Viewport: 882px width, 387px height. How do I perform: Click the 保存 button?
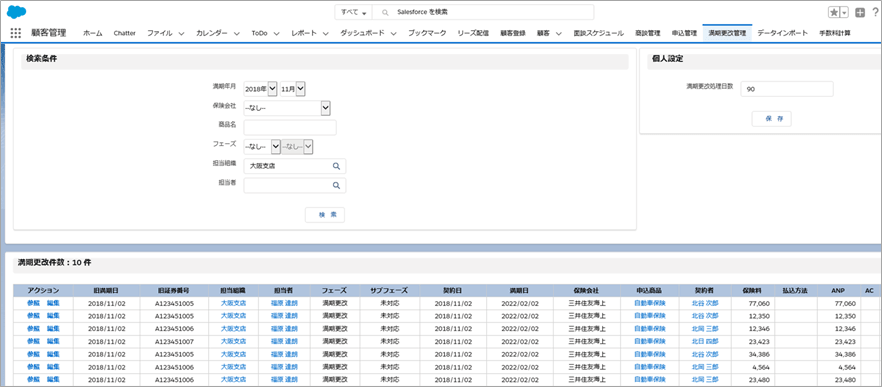coord(771,119)
